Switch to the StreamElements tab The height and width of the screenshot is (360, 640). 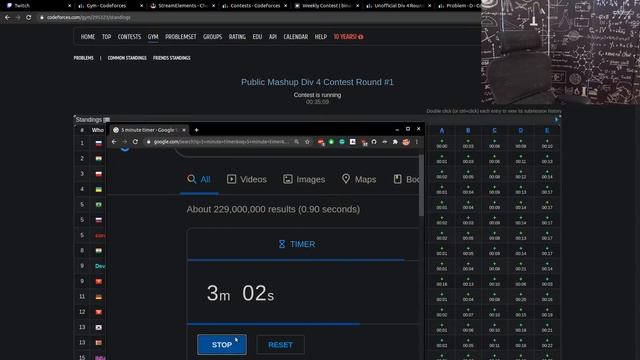182,6
